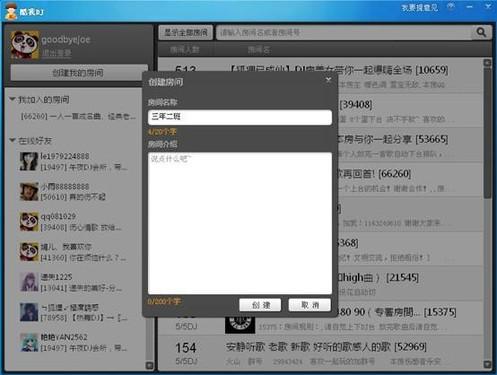Click avatar of 潇声1225
Viewport: 497px width, 375px height.
pyautogui.click(x=29, y=282)
